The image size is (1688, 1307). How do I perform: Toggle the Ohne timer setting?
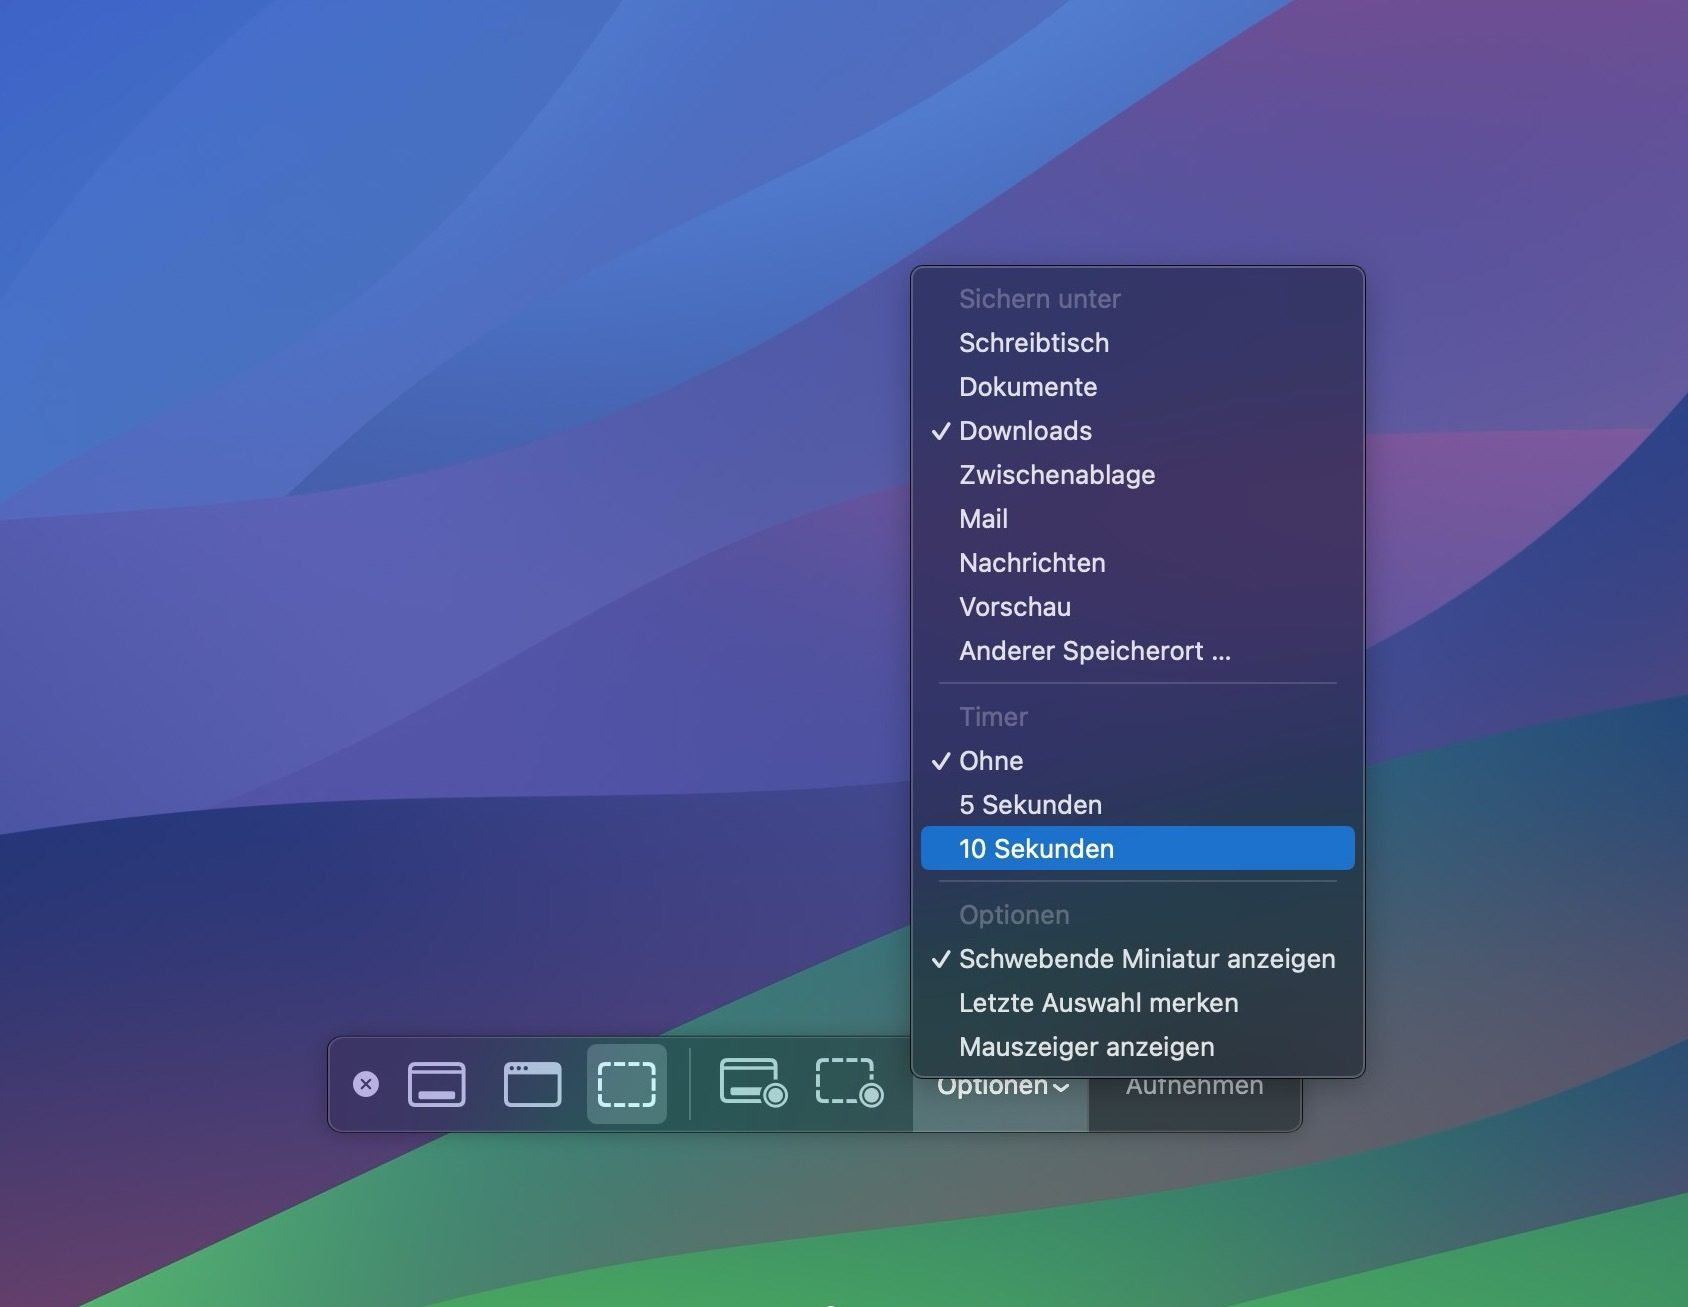[990, 760]
